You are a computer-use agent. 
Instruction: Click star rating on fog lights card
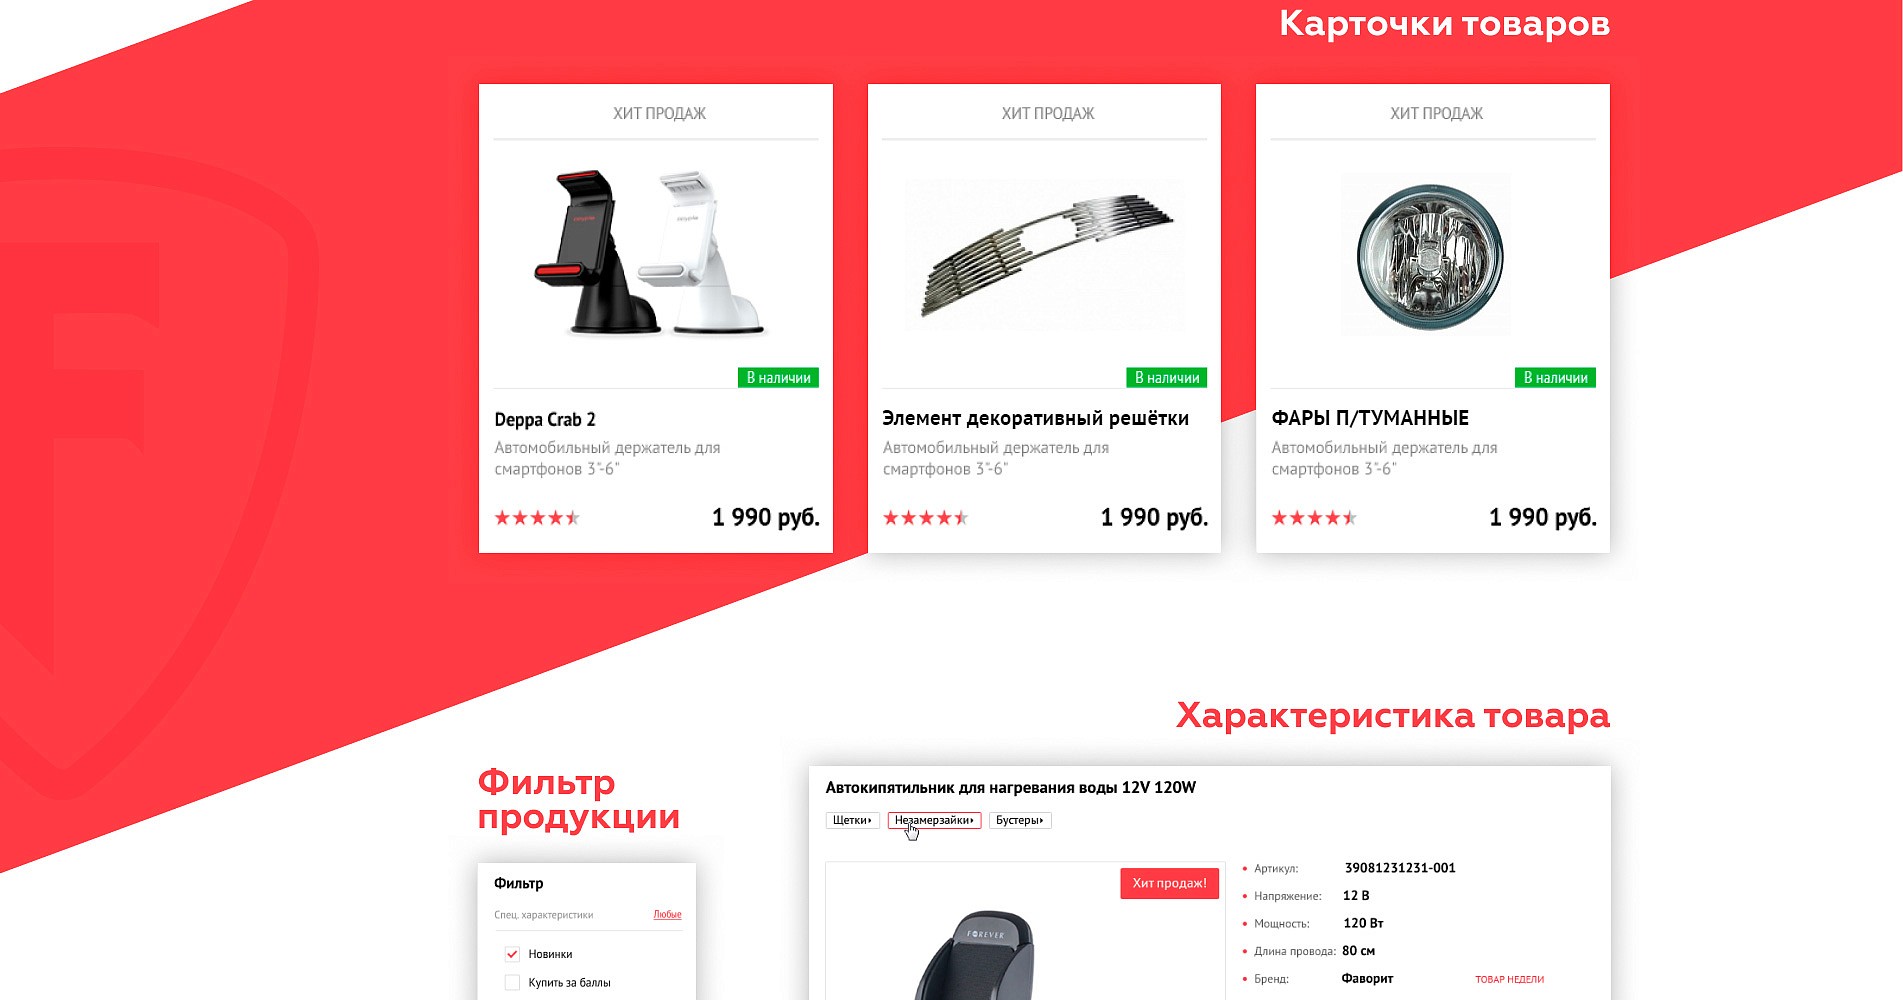tap(1314, 517)
